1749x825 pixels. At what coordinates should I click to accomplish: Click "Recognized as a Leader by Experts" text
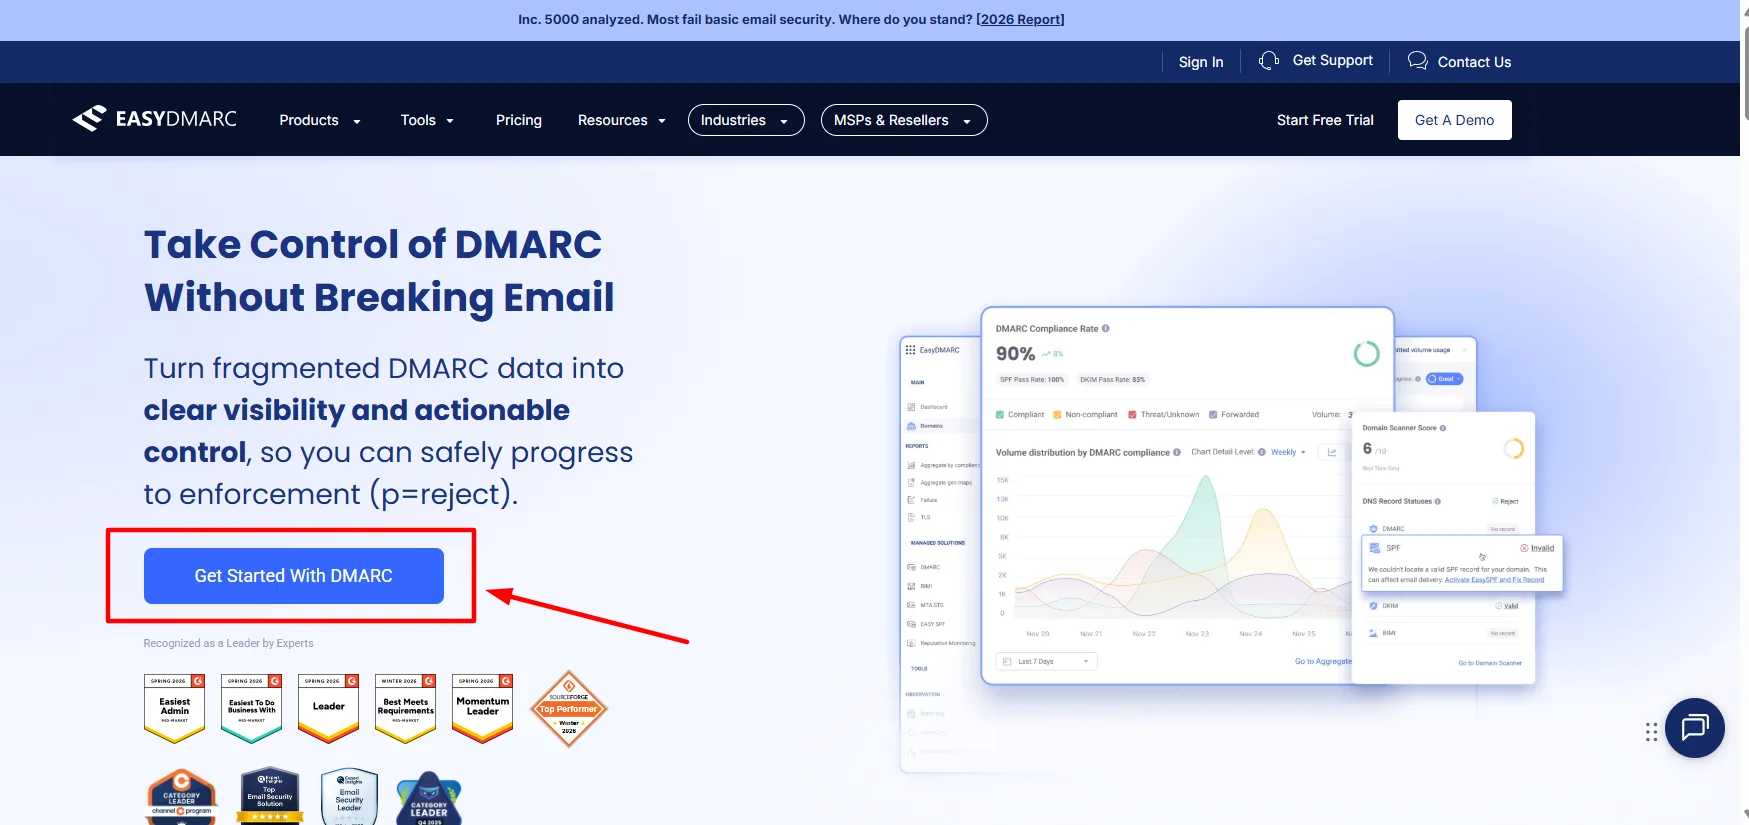tap(228, 643)
